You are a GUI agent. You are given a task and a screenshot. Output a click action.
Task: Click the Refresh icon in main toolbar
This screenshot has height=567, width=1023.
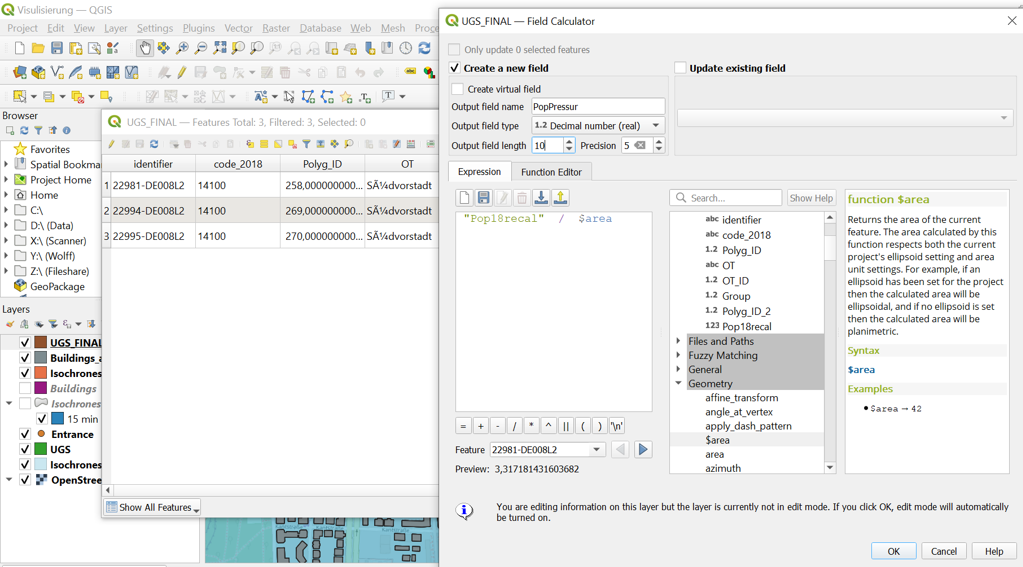(x=424, y=48)
